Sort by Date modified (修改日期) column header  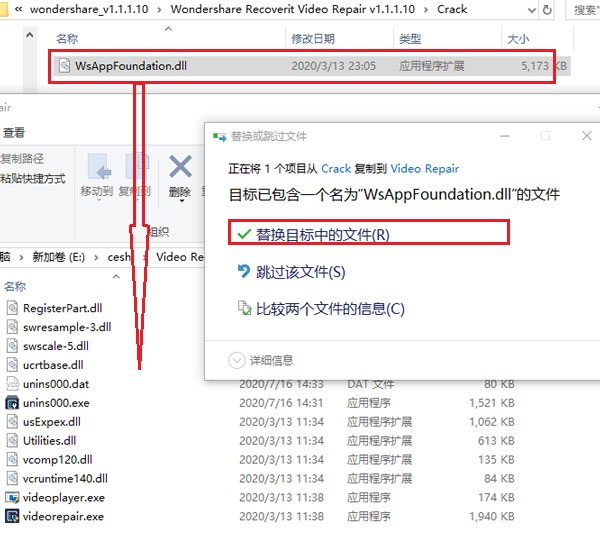click(x=315, y=38)
